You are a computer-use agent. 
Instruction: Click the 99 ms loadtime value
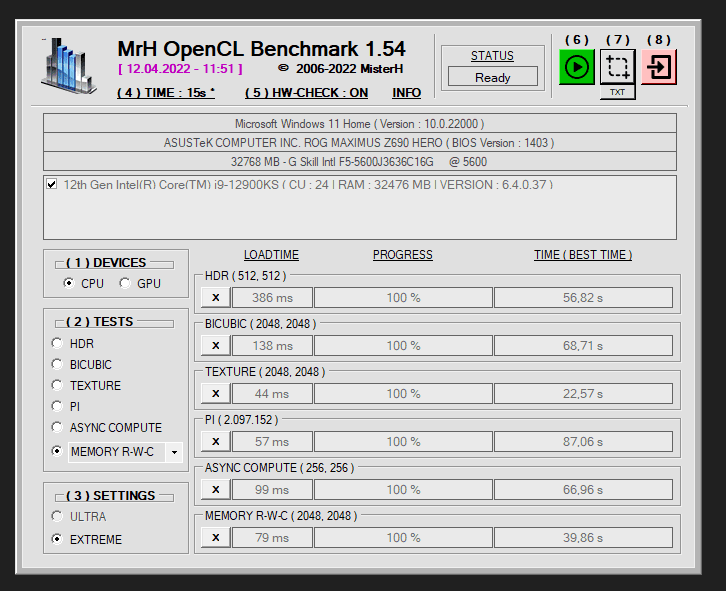pos(272,490)
